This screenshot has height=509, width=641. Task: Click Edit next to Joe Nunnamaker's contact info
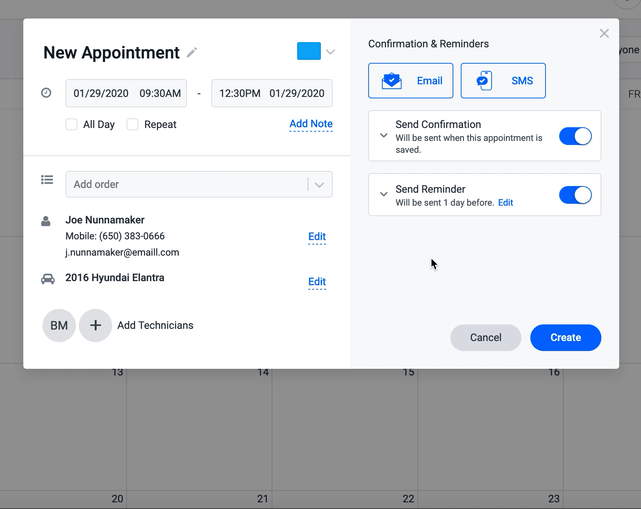[x=317, y=237]
